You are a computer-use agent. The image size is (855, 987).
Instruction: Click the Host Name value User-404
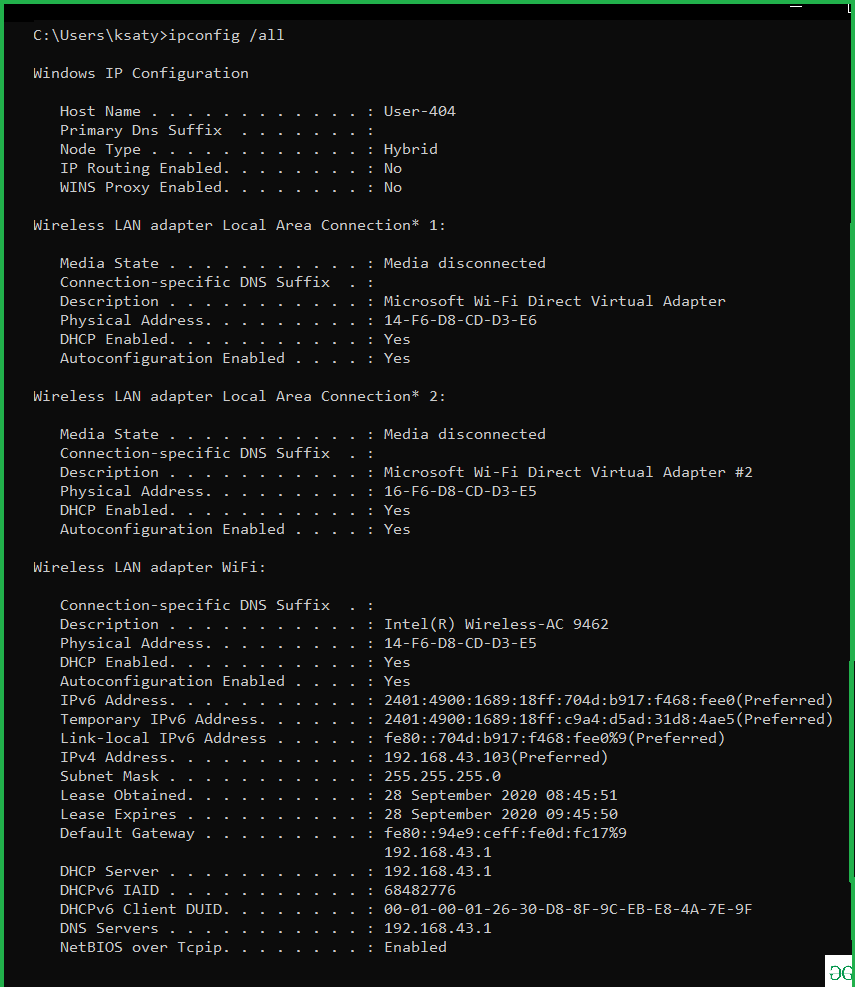[419, 111]
